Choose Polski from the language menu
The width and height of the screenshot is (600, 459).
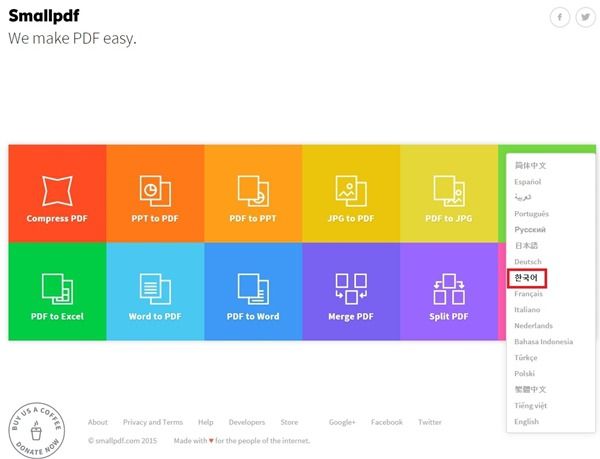524,373
